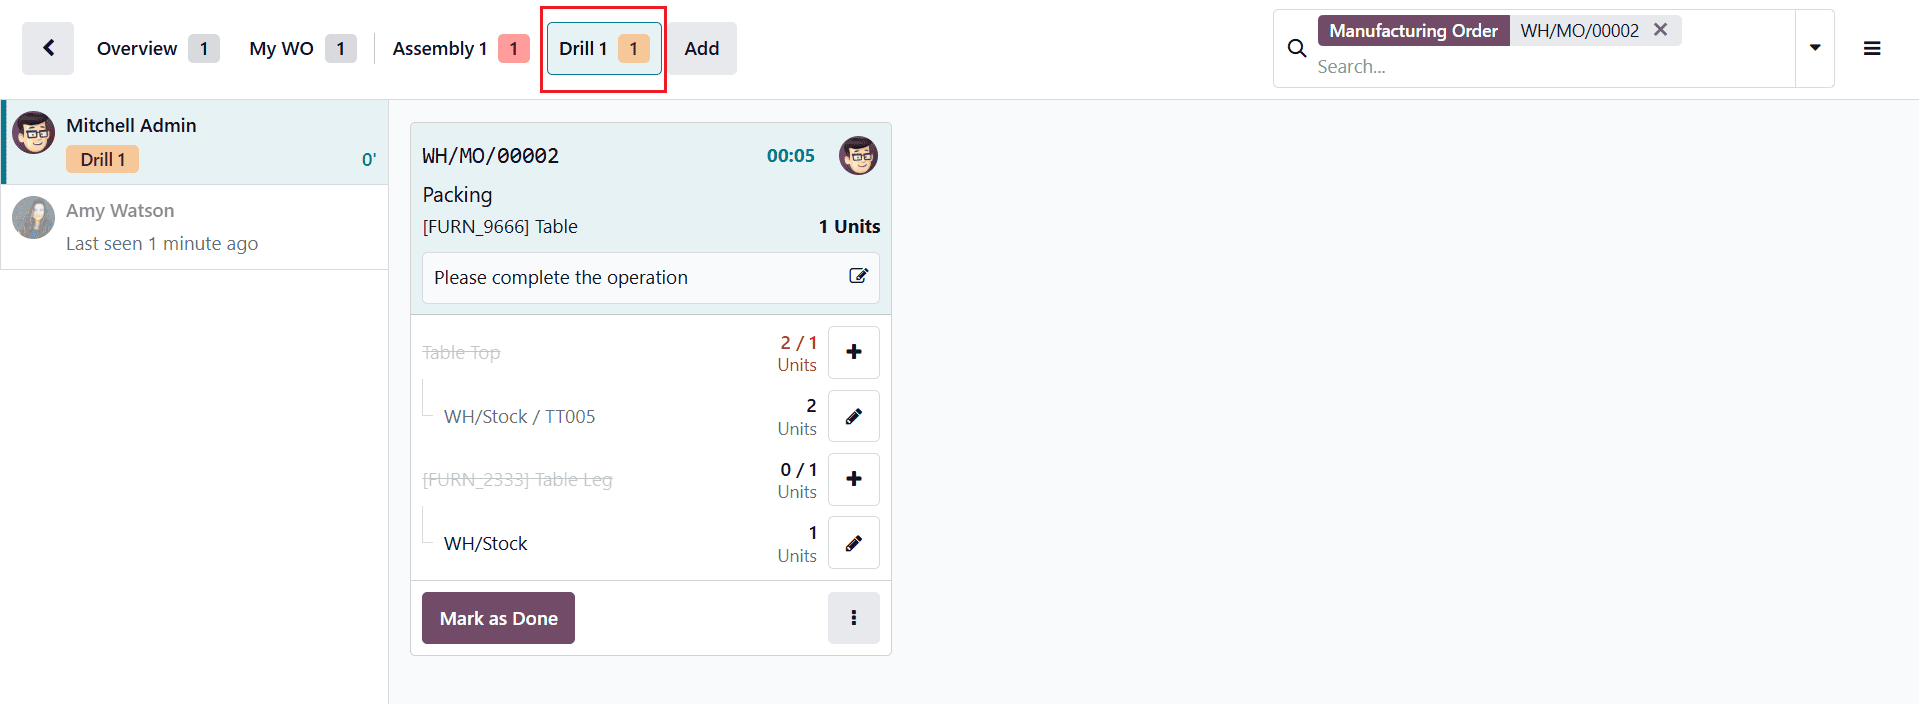The height and width of the screenshot is (704, 1919).
Task: Edit the operation instructions with pencil icon
Action: (857, 277)
